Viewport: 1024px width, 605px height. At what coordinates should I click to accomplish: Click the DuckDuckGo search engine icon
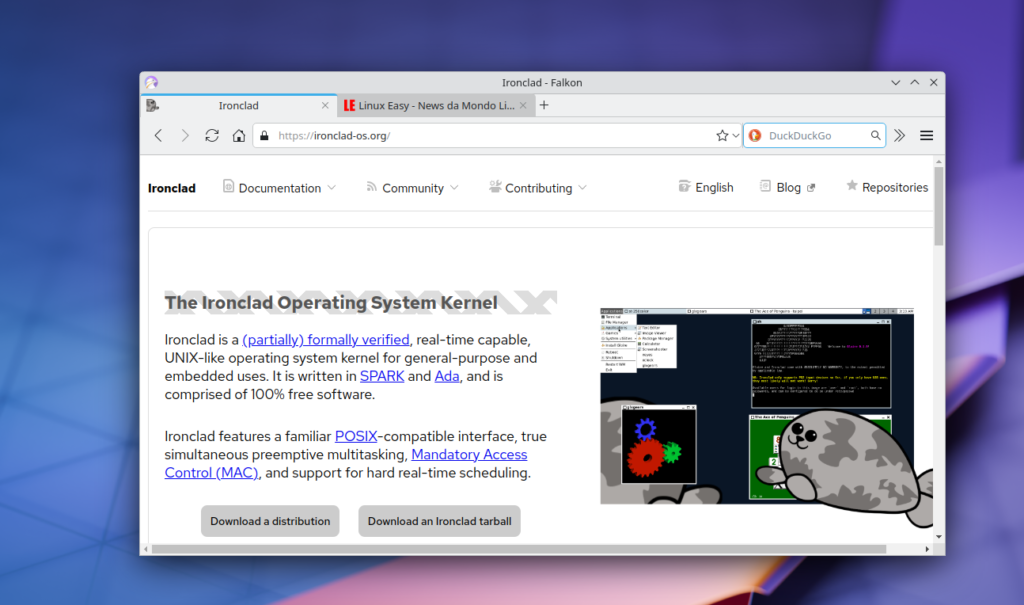point(755,135)
